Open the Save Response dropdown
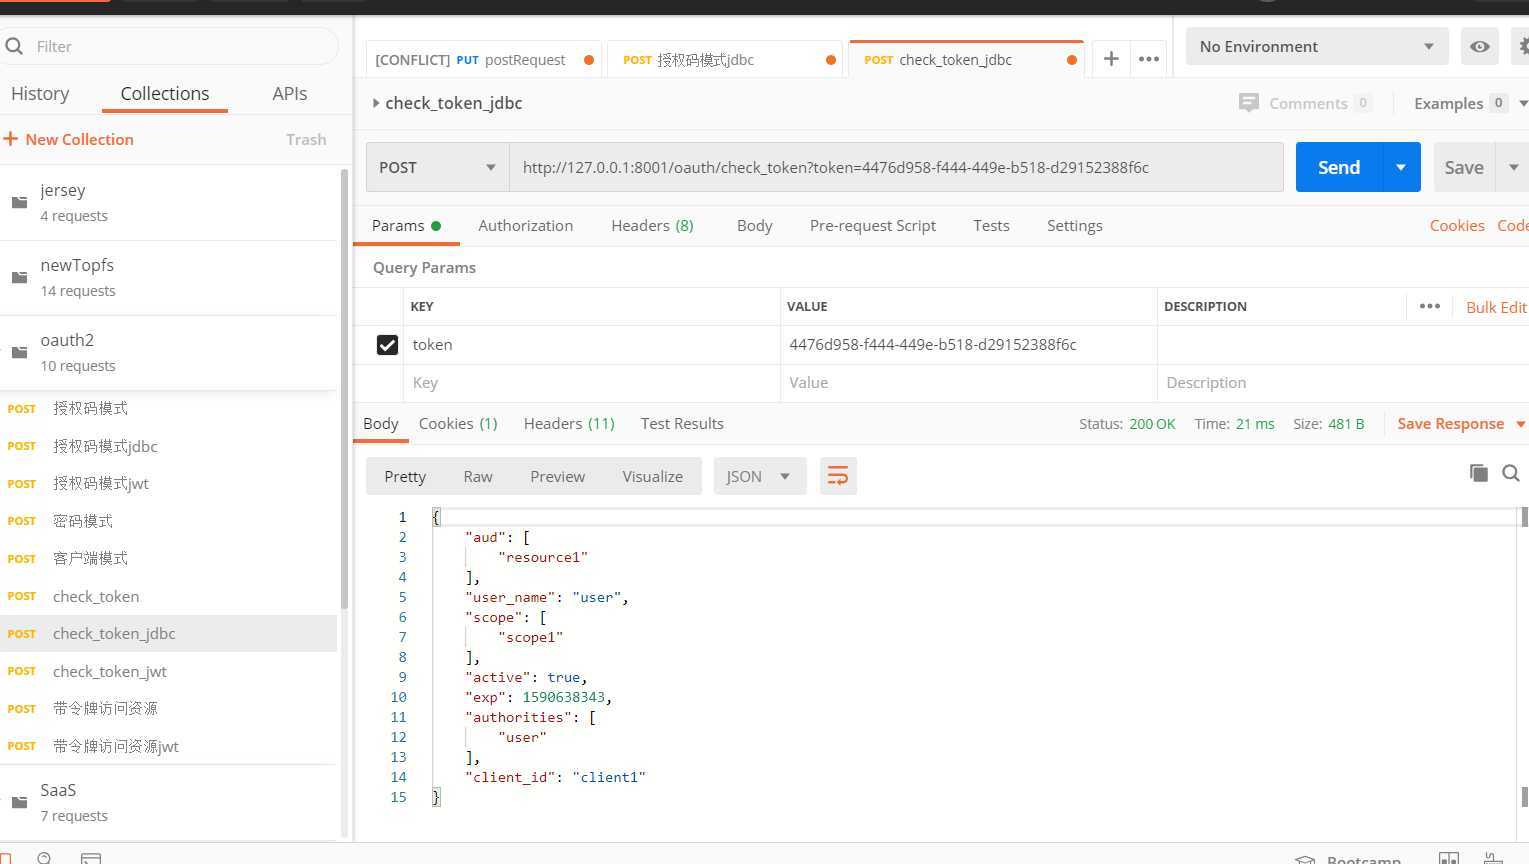The width and height of the screenshot is (1529, 864). click(x=1461, y=424)
